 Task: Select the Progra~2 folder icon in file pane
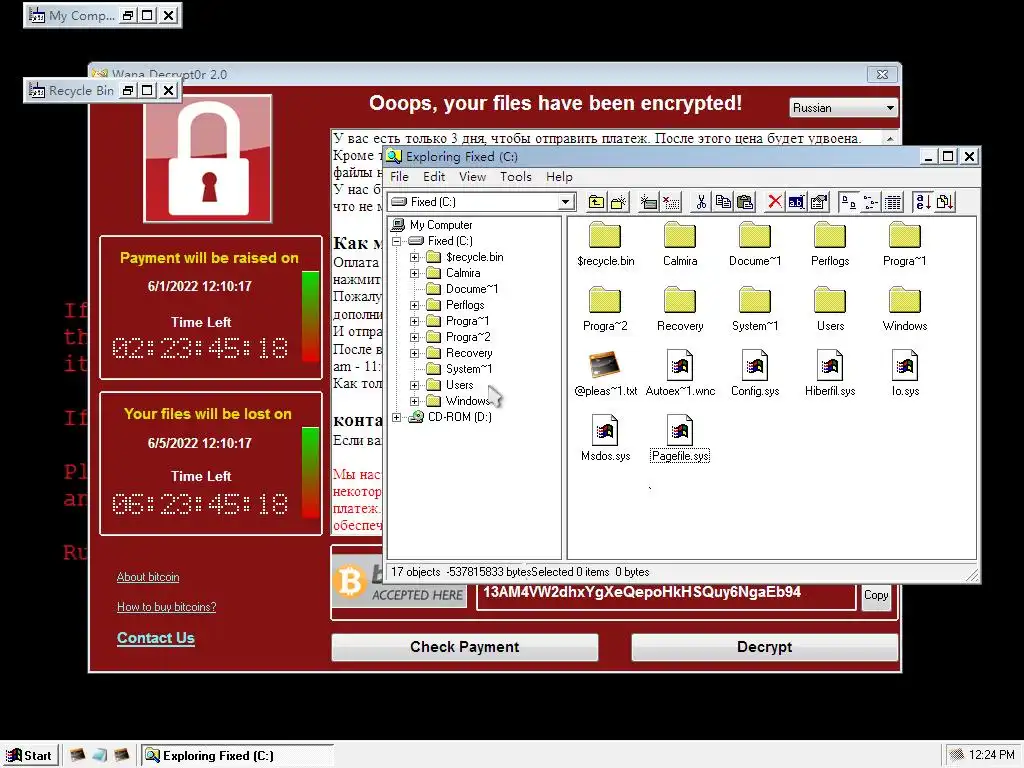605,300
